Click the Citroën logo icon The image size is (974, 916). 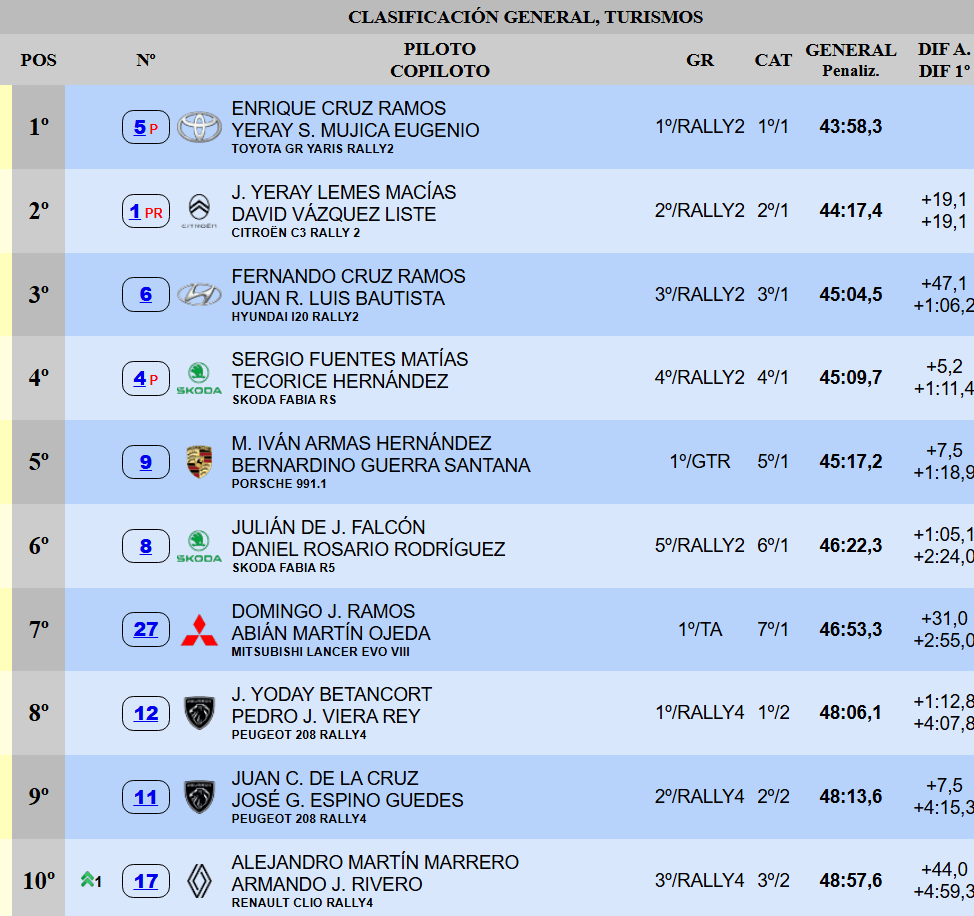point(199,211)
